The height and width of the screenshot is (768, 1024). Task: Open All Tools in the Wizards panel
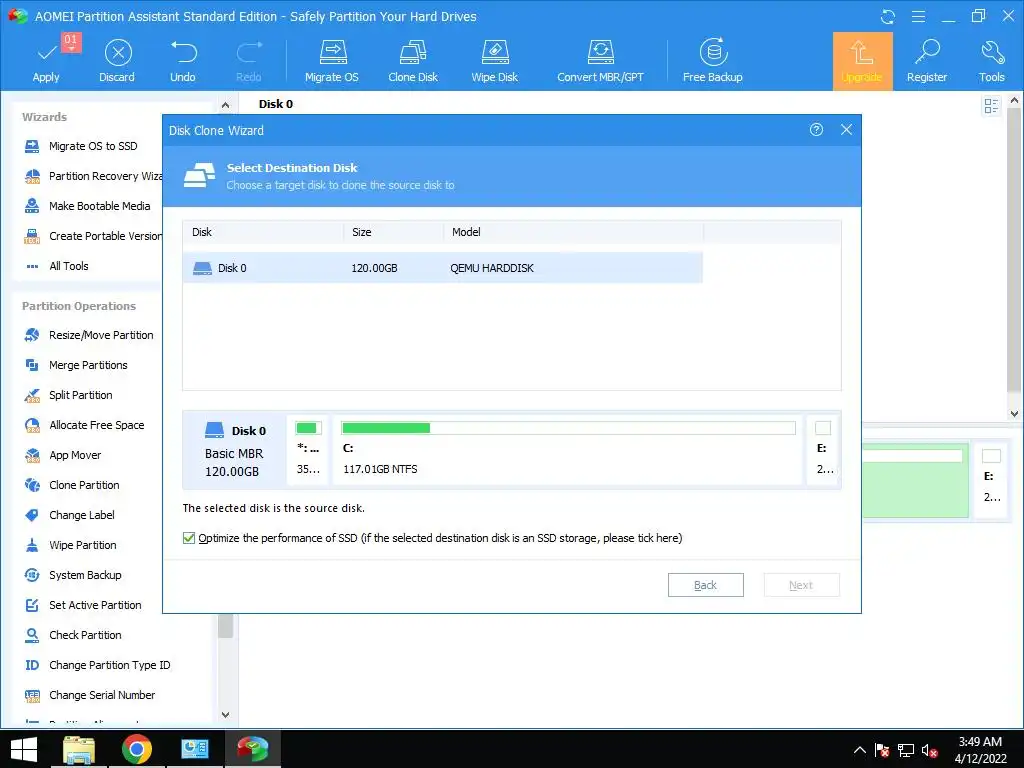[x=56, y=266]
